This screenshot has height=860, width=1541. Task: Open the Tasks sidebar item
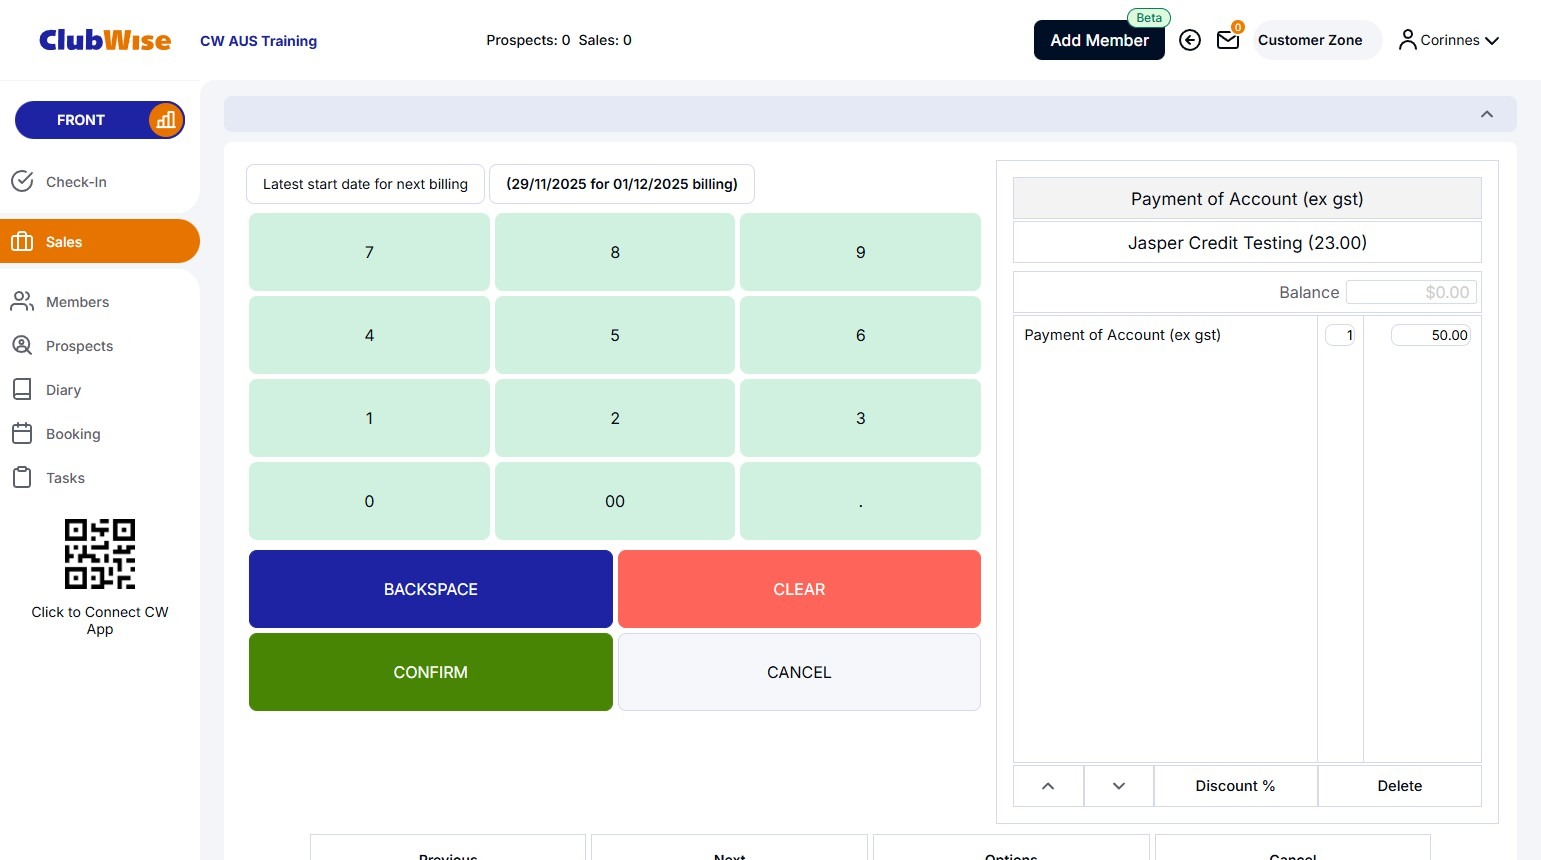click(x=100, y=478)
